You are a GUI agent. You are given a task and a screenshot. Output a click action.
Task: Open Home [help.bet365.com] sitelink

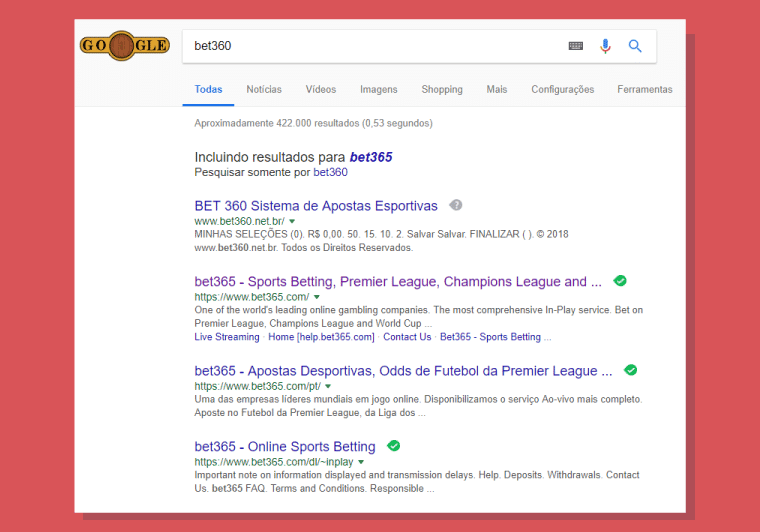tap(321, 337)
